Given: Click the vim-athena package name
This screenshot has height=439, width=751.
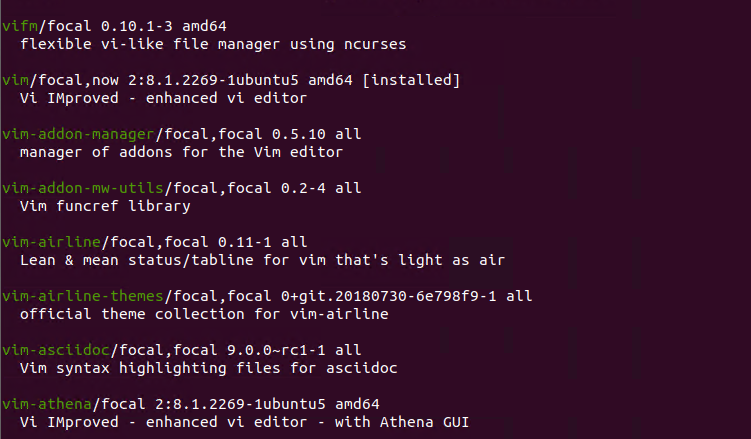Looking at the screenshot, I should [47, 405].
